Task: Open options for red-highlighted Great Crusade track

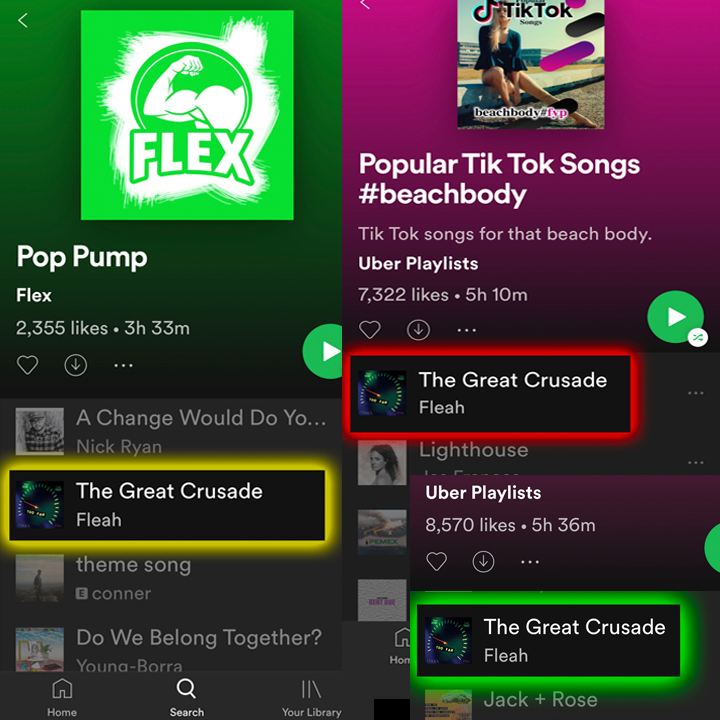Action: click(696, 393)
